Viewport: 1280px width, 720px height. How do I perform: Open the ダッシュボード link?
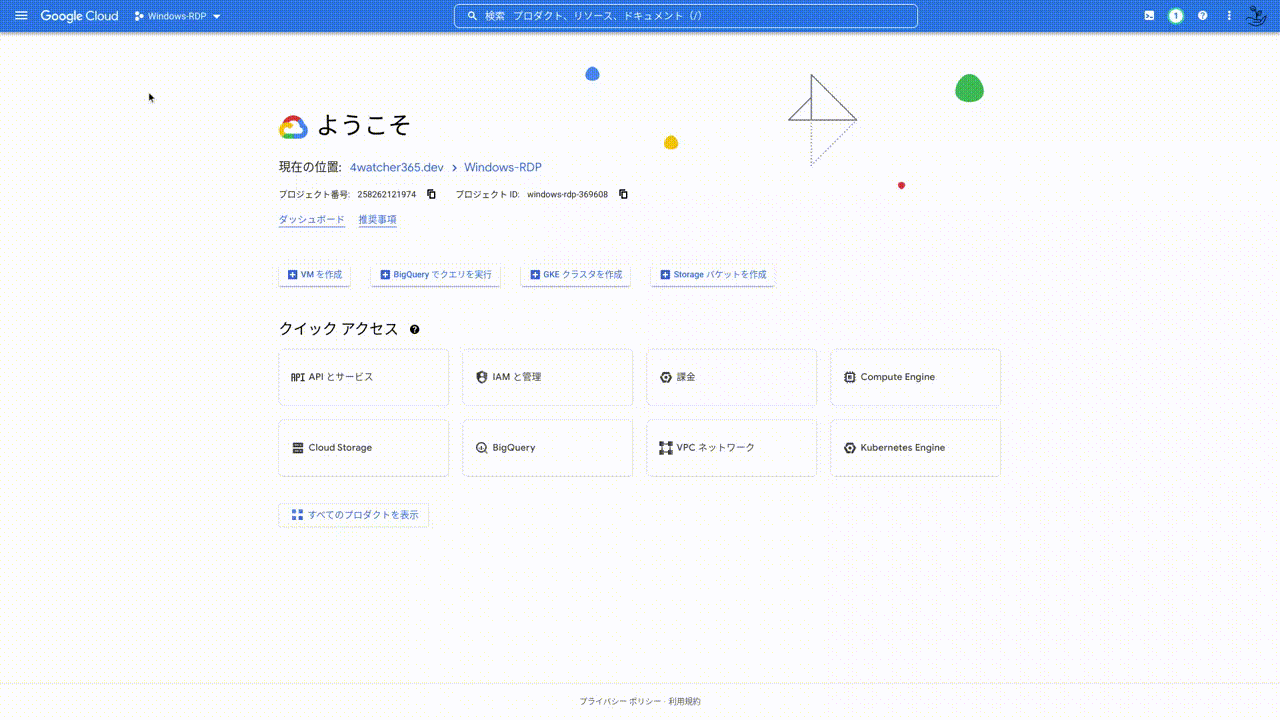pyautogui.click(x=312, y=220)
